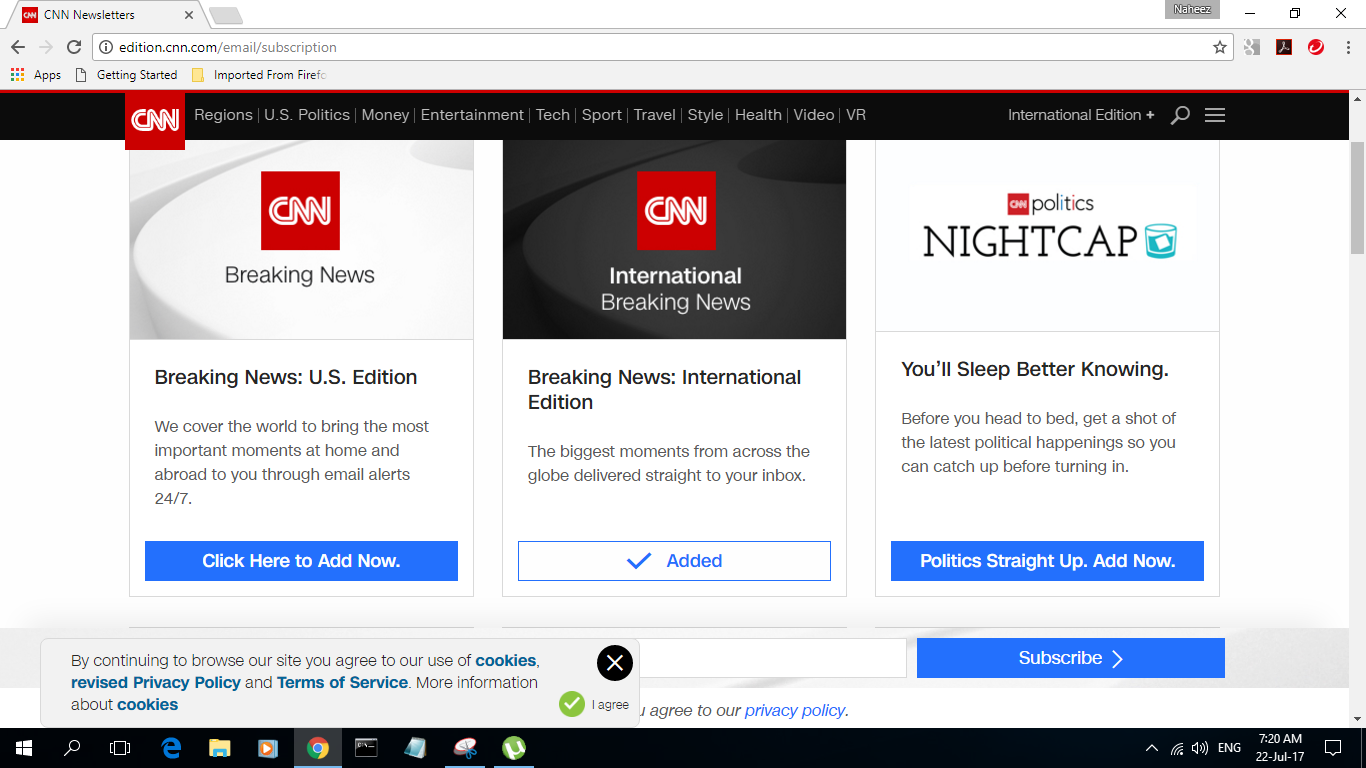Bookmark this page with the star icon

[x=1220, y=47]
